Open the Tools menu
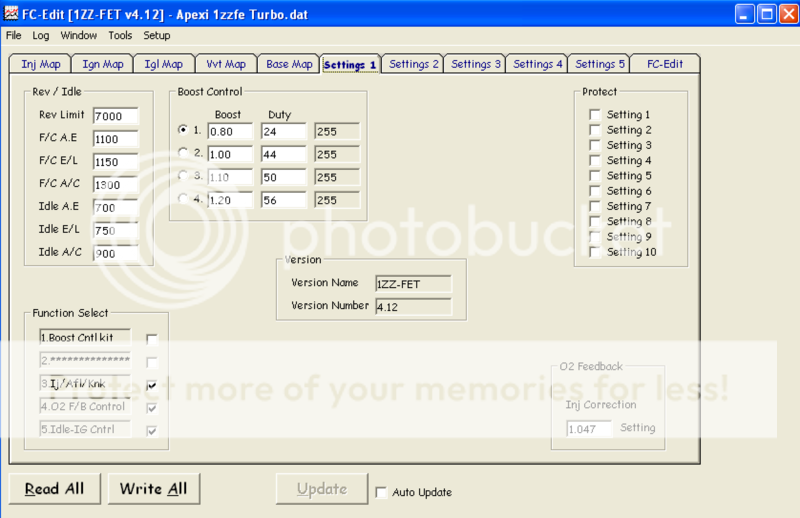Viewport: 800px width, 518px height. pos(120,35)
